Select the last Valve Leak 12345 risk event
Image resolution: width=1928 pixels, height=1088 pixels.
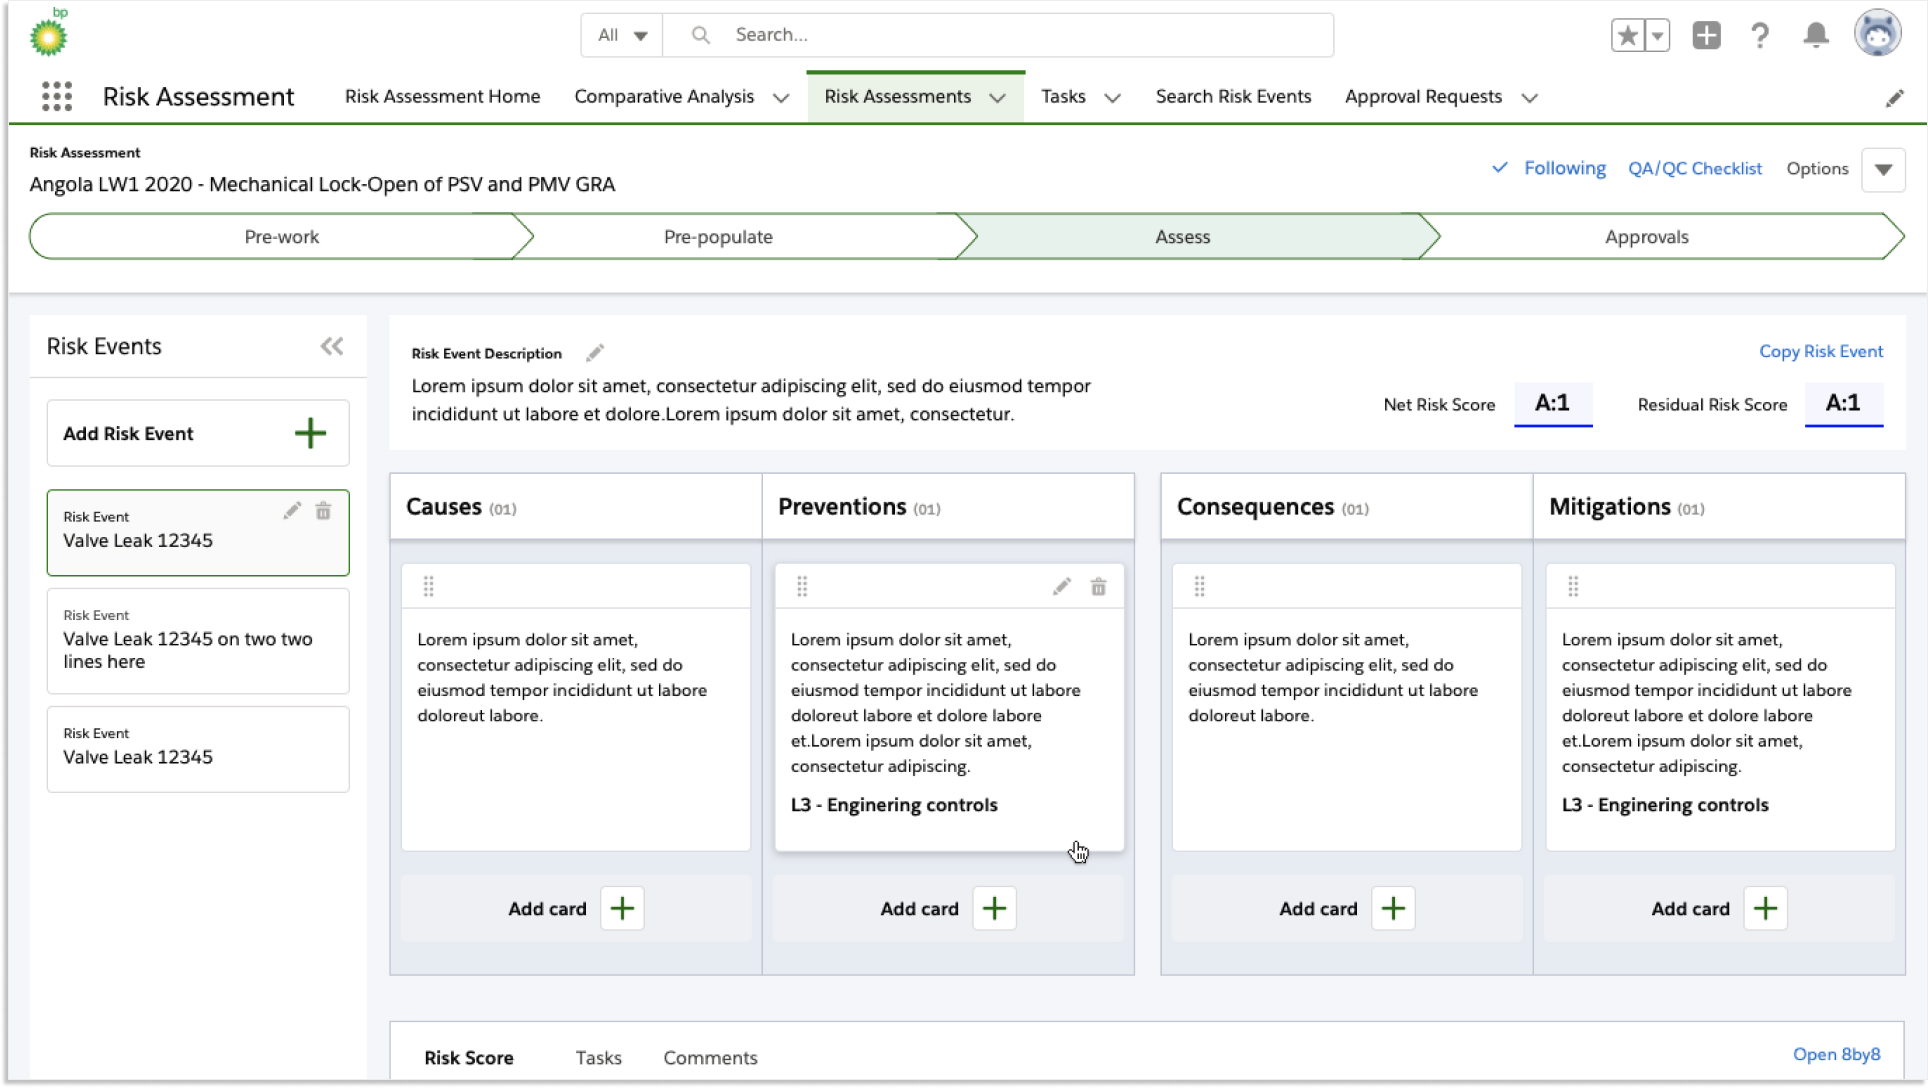click(198, 750)
